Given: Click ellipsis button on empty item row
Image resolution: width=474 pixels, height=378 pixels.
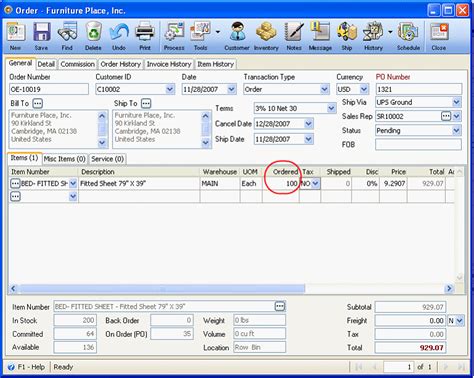Looking at the screenshot, I should [x=15, y=197].
